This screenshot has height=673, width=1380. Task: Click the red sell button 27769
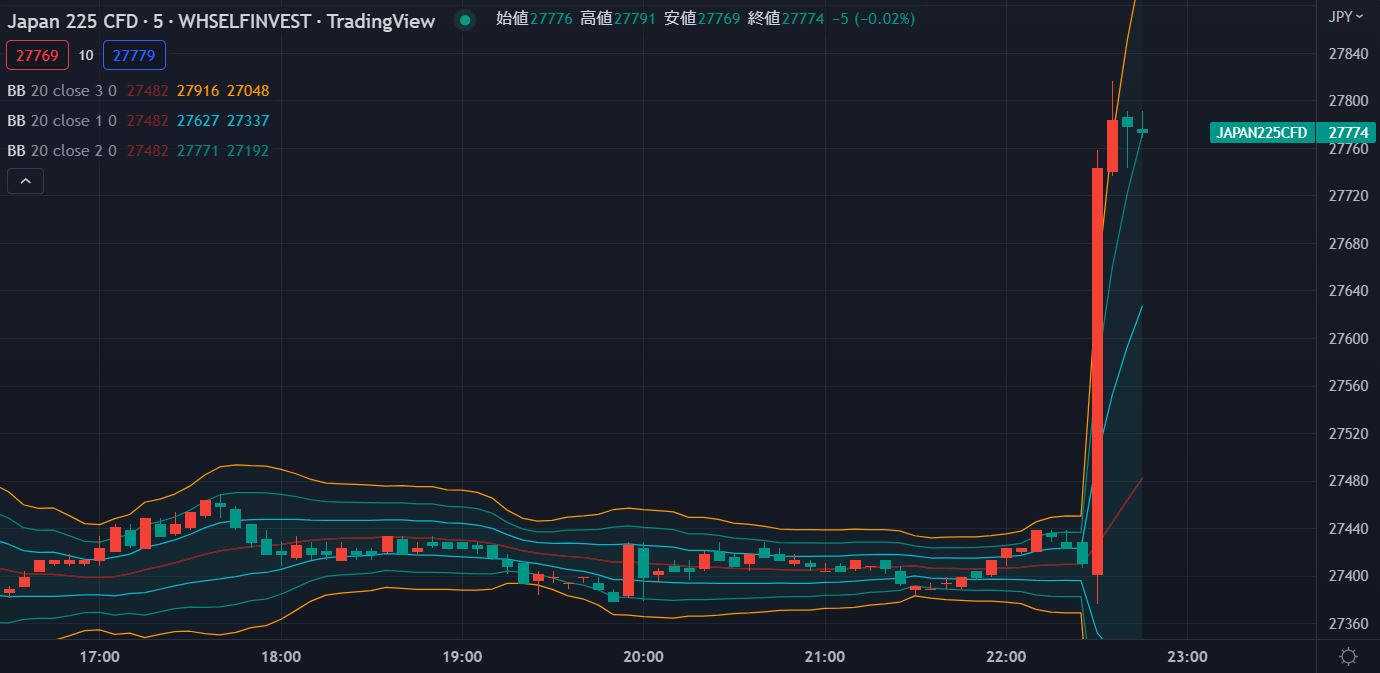[37, 55]
